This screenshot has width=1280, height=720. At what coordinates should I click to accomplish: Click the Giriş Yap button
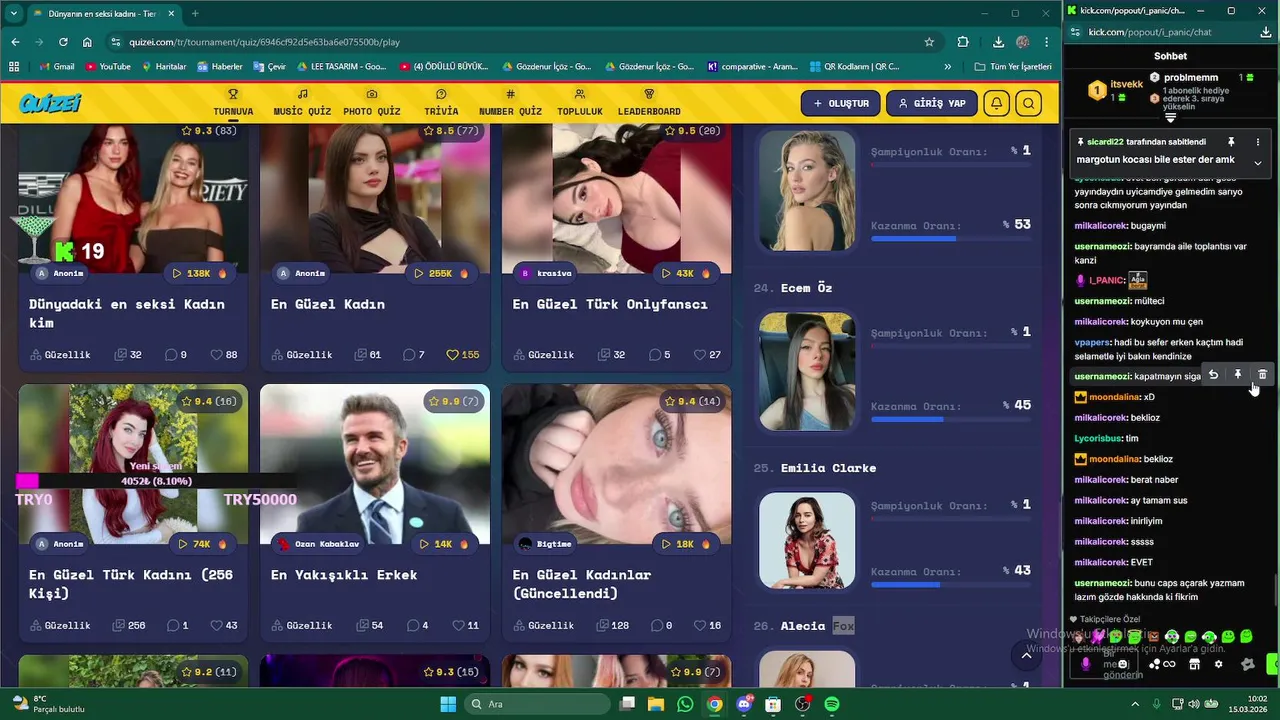931,103
